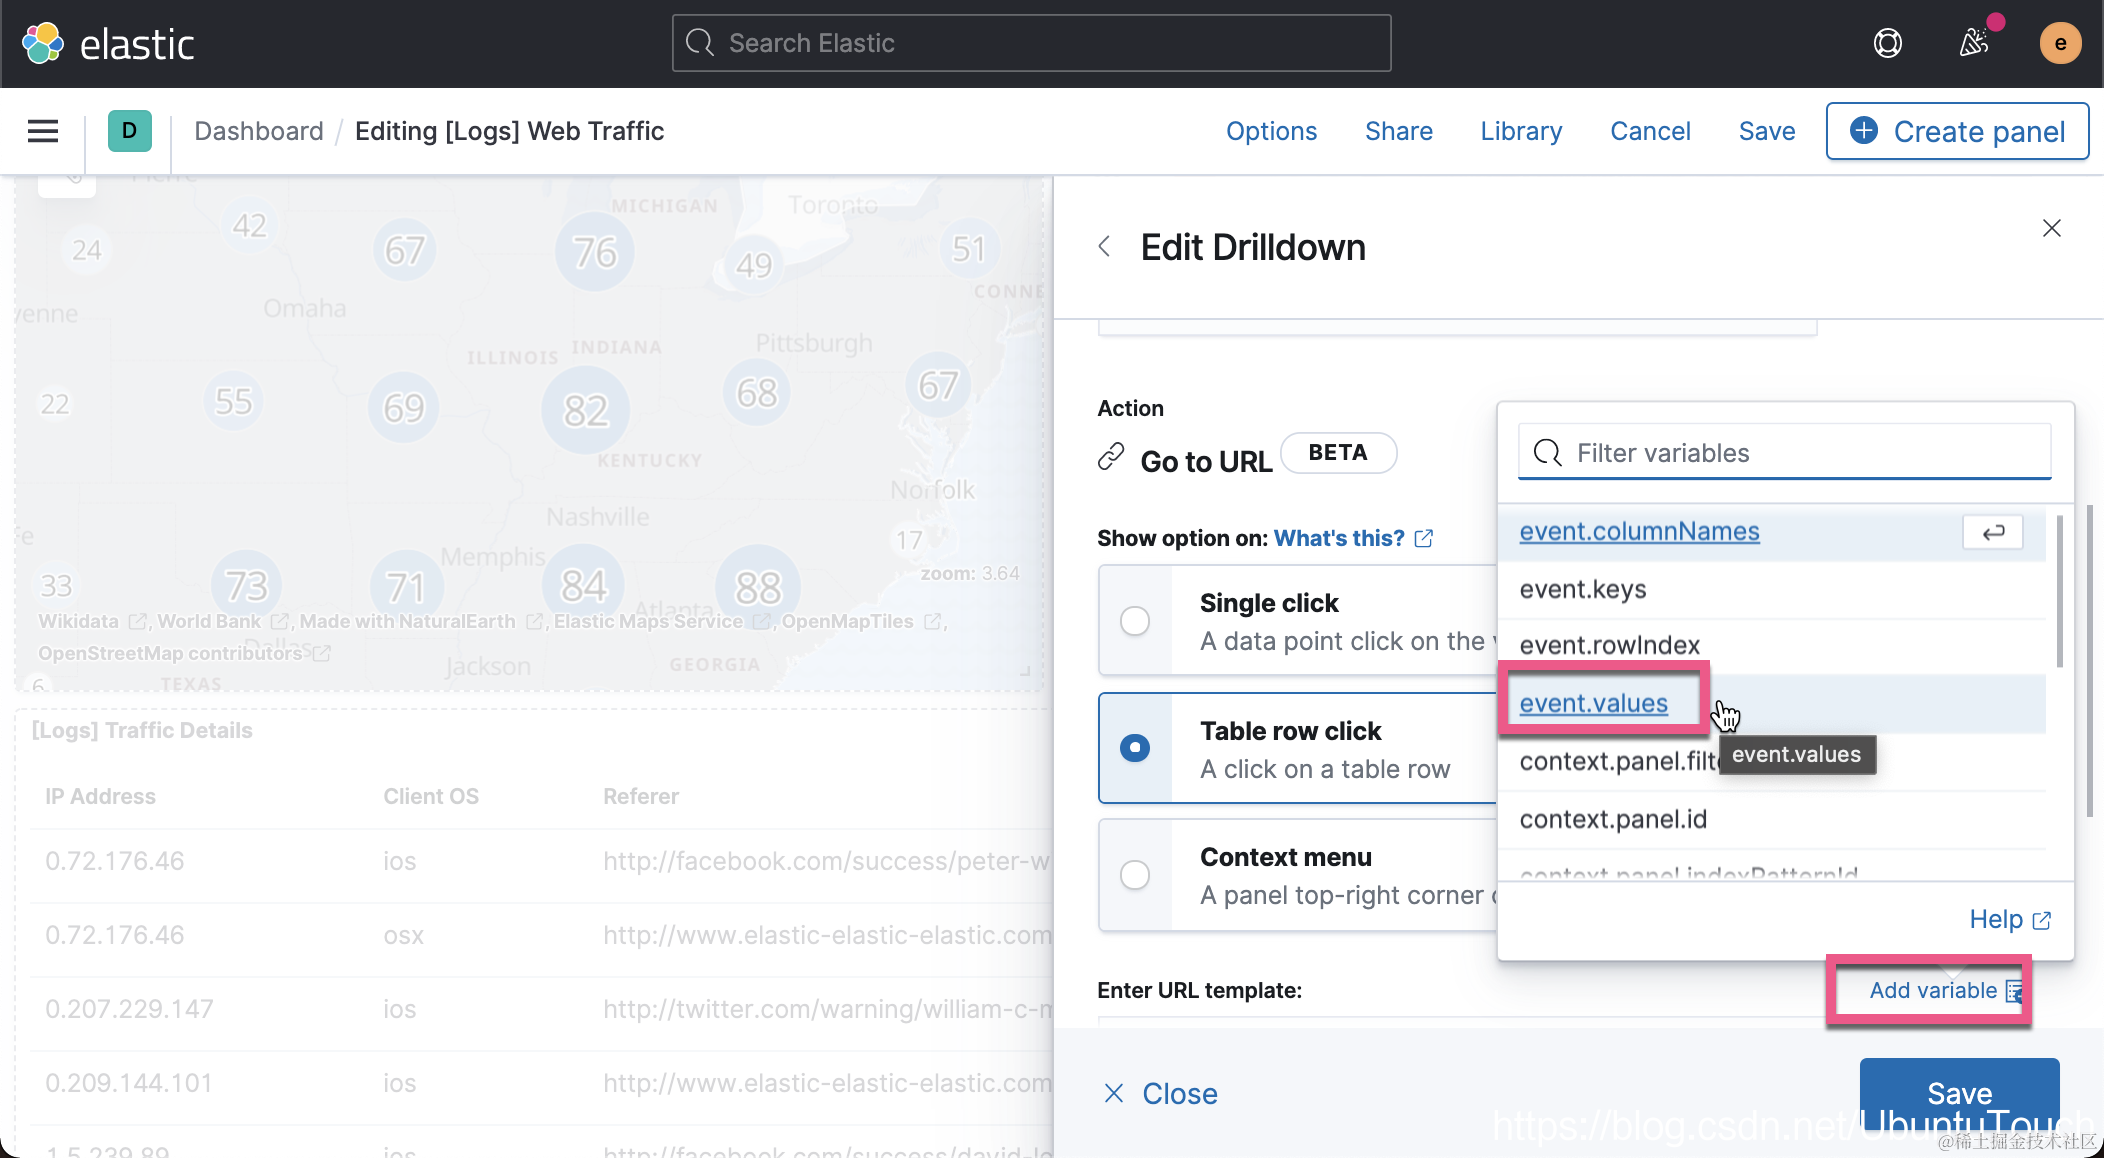Choose context.panel.id variable

(x=1613, y=819)
